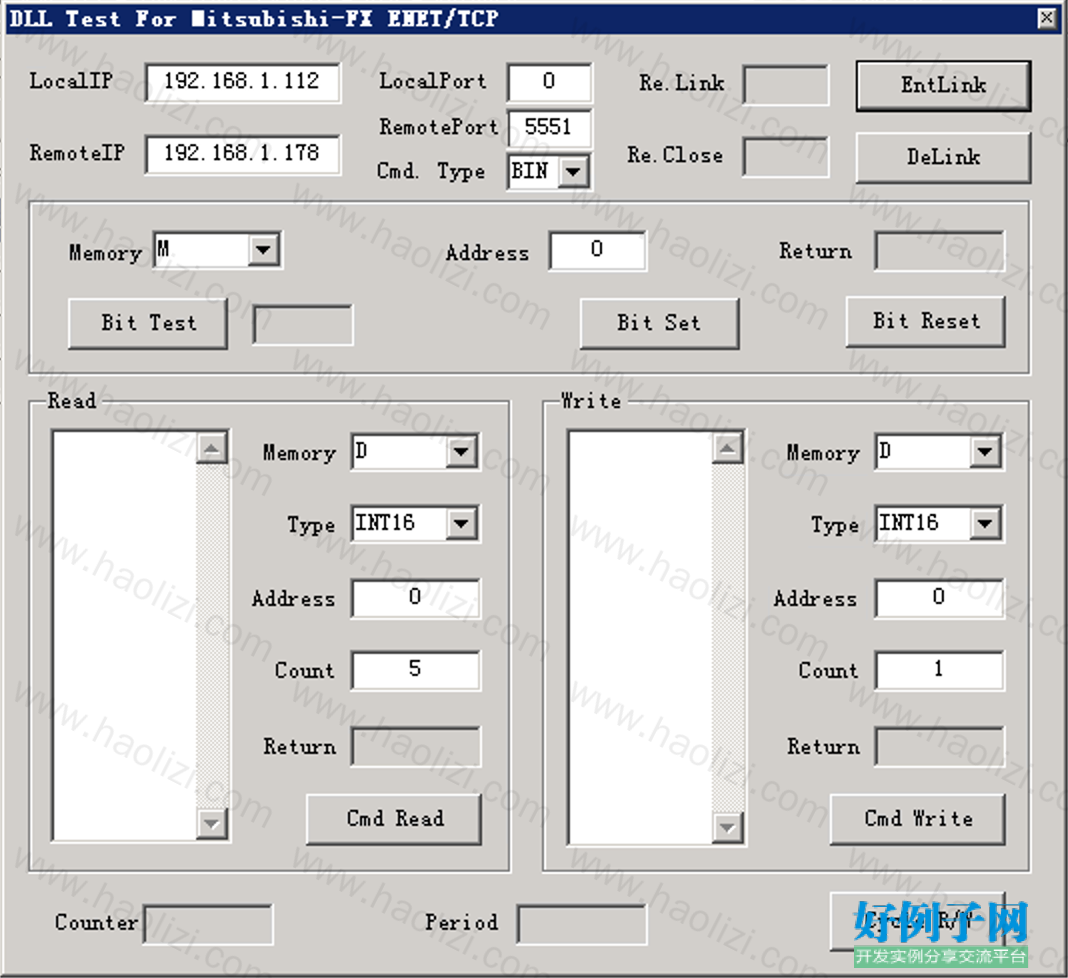The image size is (1068, 978).
Task: Click Read section Address field
Action: click(415, 599)
